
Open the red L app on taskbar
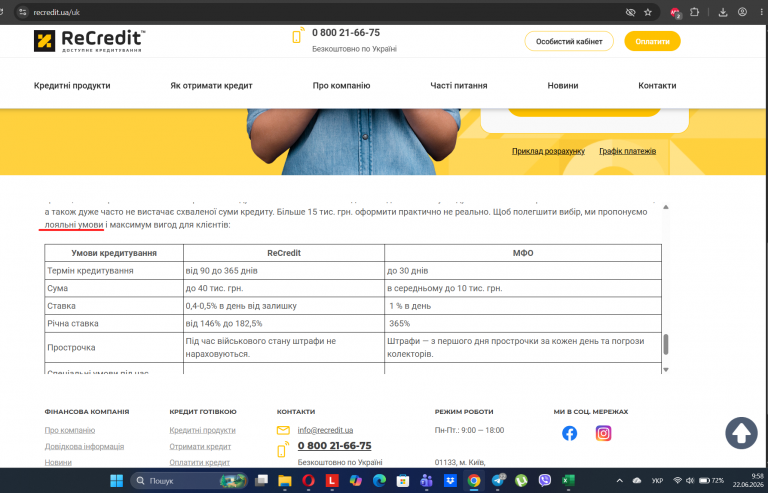(x=332, y=481)
